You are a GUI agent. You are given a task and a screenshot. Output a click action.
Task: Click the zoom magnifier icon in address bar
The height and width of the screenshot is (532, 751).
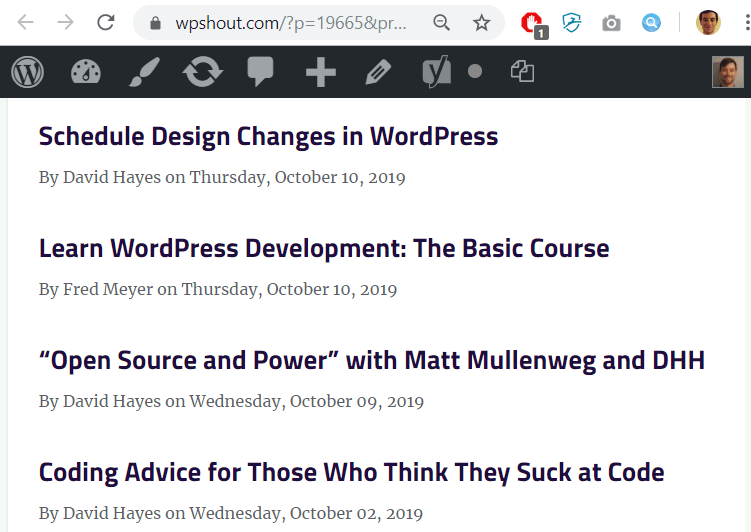[x=441, y=22]
